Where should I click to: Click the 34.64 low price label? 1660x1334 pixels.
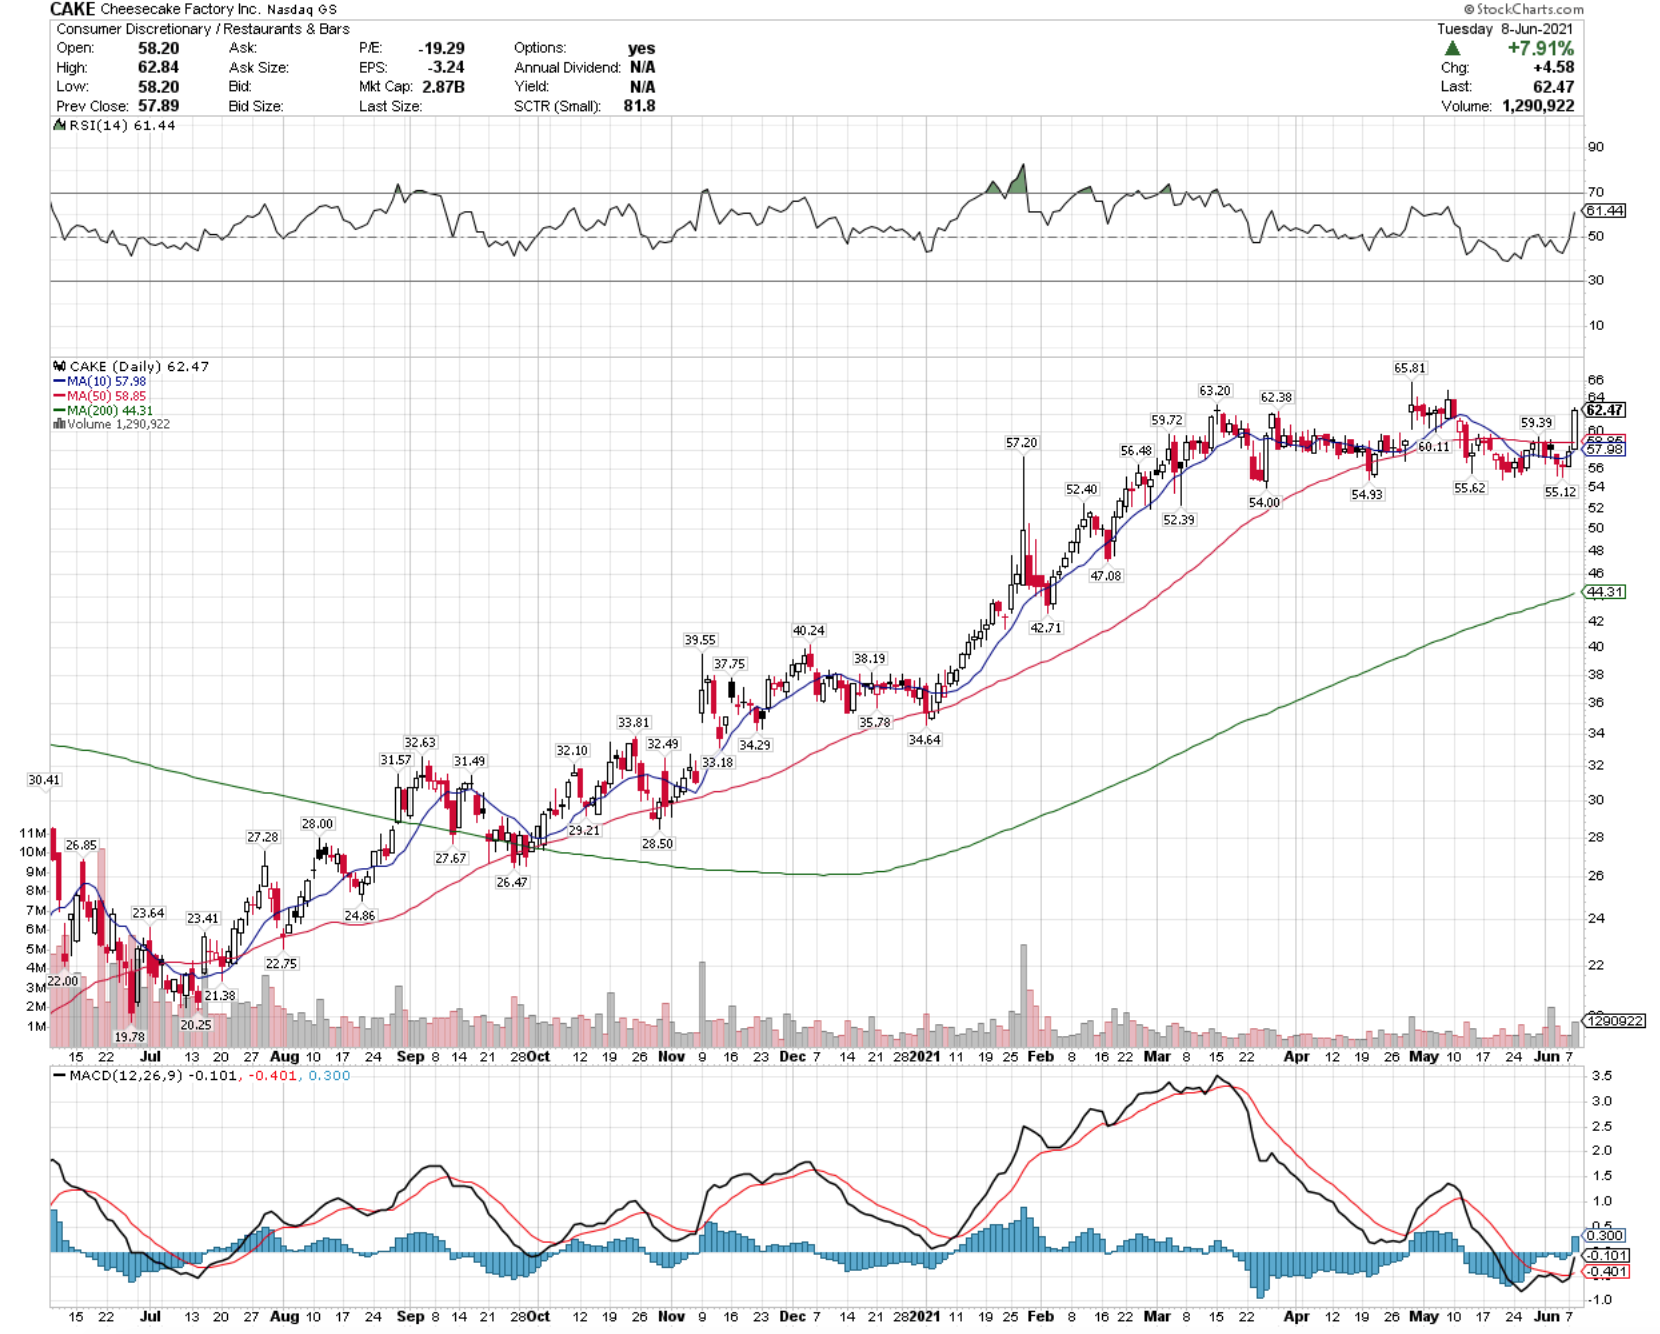point(924,740)
